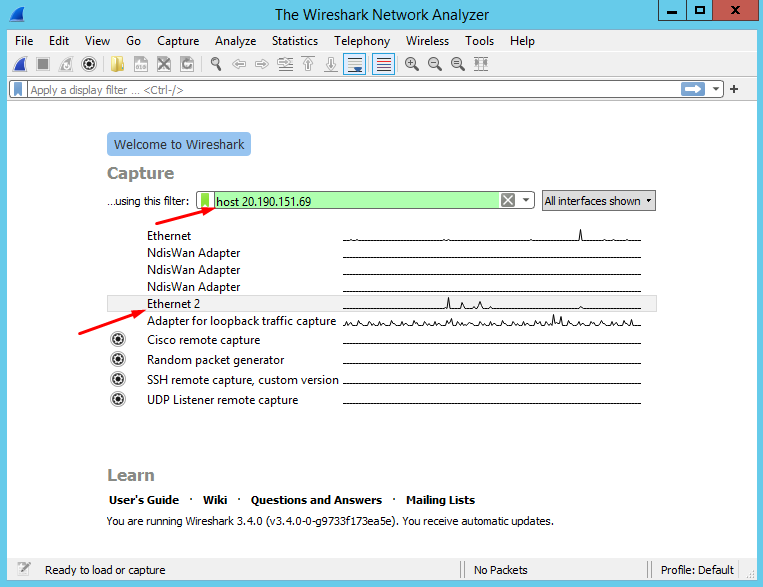Open the View menu
763x587 pixels.
97,41
